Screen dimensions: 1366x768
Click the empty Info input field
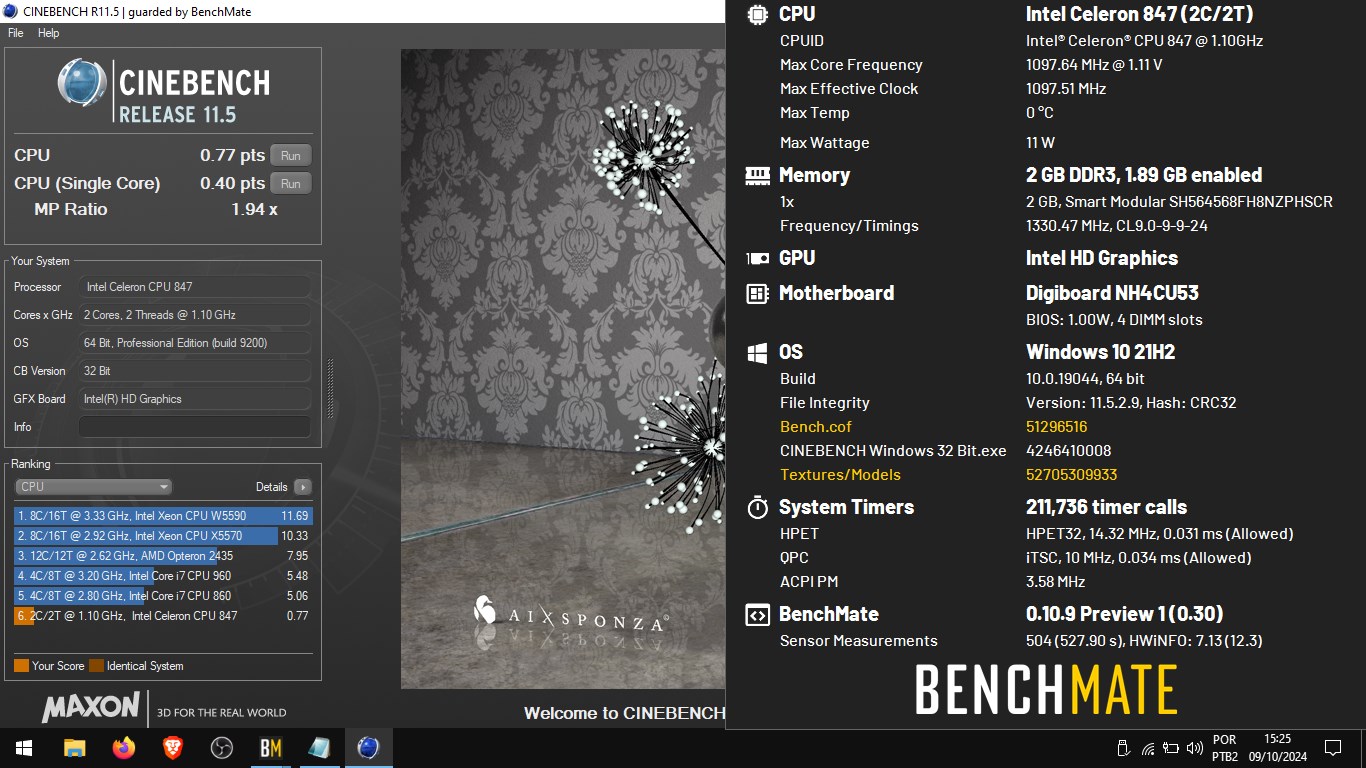[195, 427]
